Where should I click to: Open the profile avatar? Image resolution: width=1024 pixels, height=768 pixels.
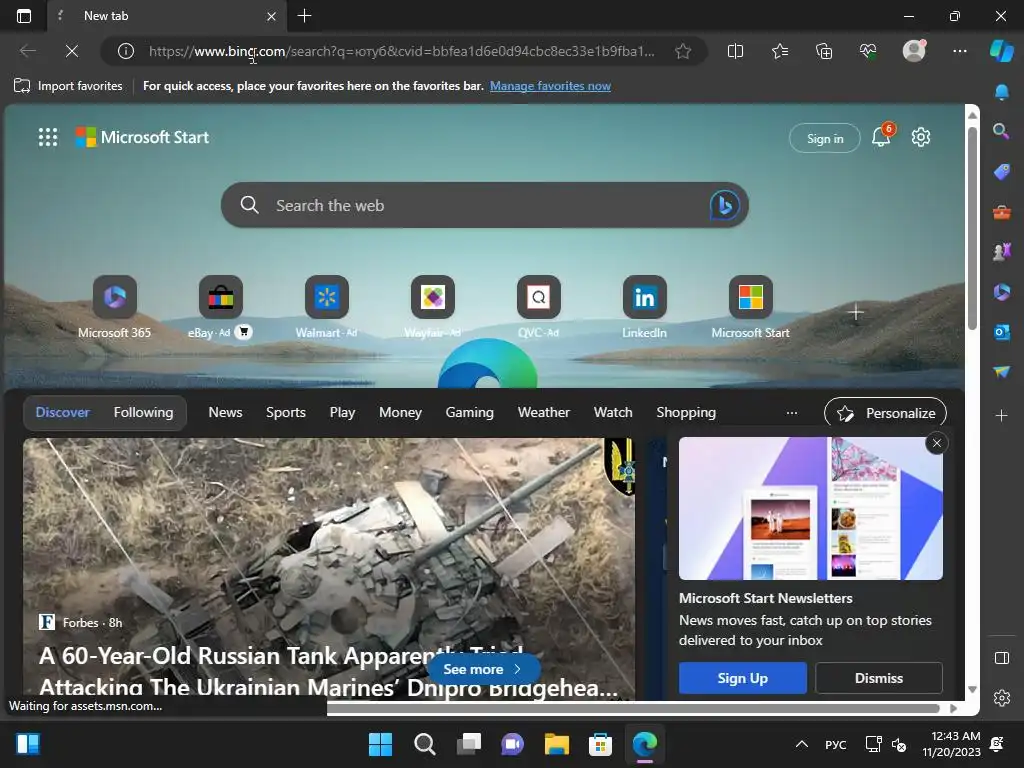coord(914,50)
